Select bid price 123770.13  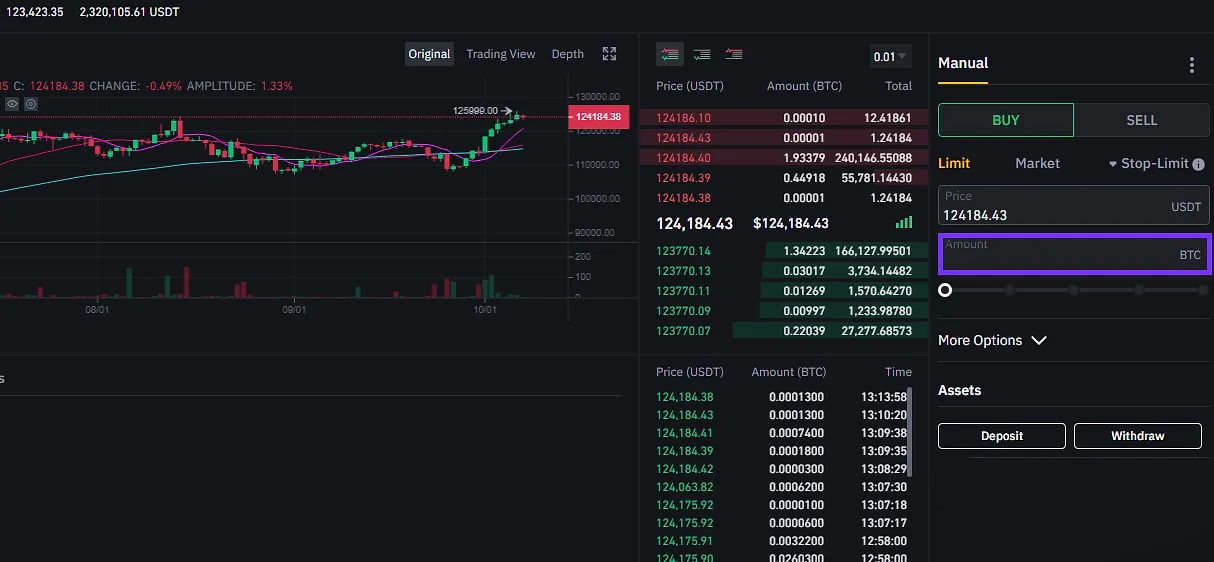coord(683,271)
